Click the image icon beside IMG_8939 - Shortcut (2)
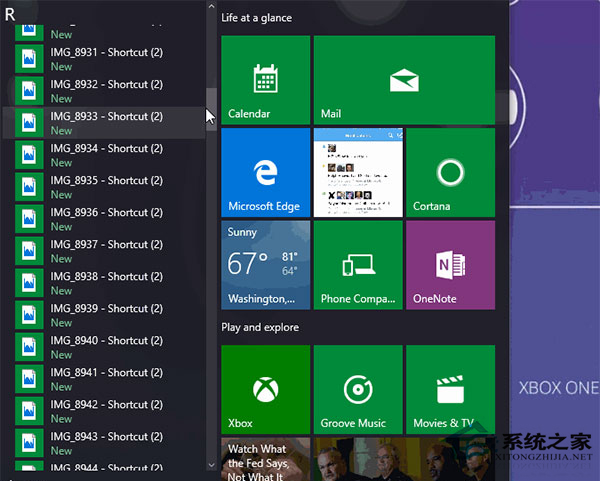Screen dimensions: 600x481 [x=29, y=315]
